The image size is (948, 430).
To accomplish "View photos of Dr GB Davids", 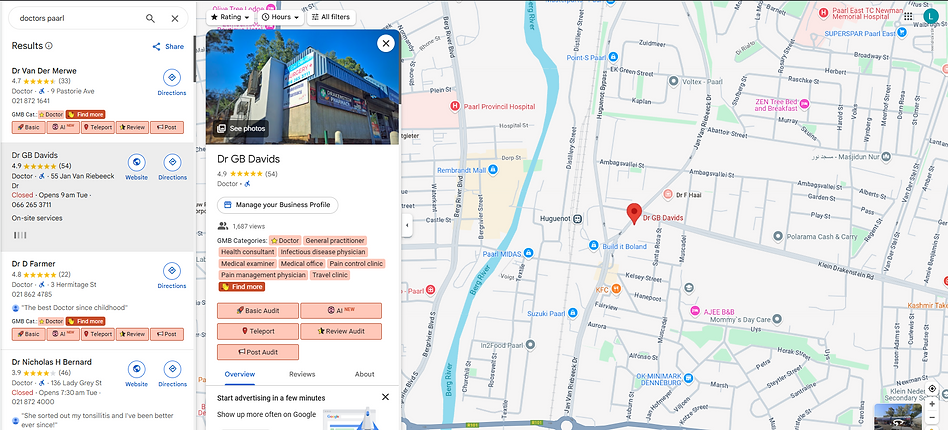I will click(x=241, y=128).
